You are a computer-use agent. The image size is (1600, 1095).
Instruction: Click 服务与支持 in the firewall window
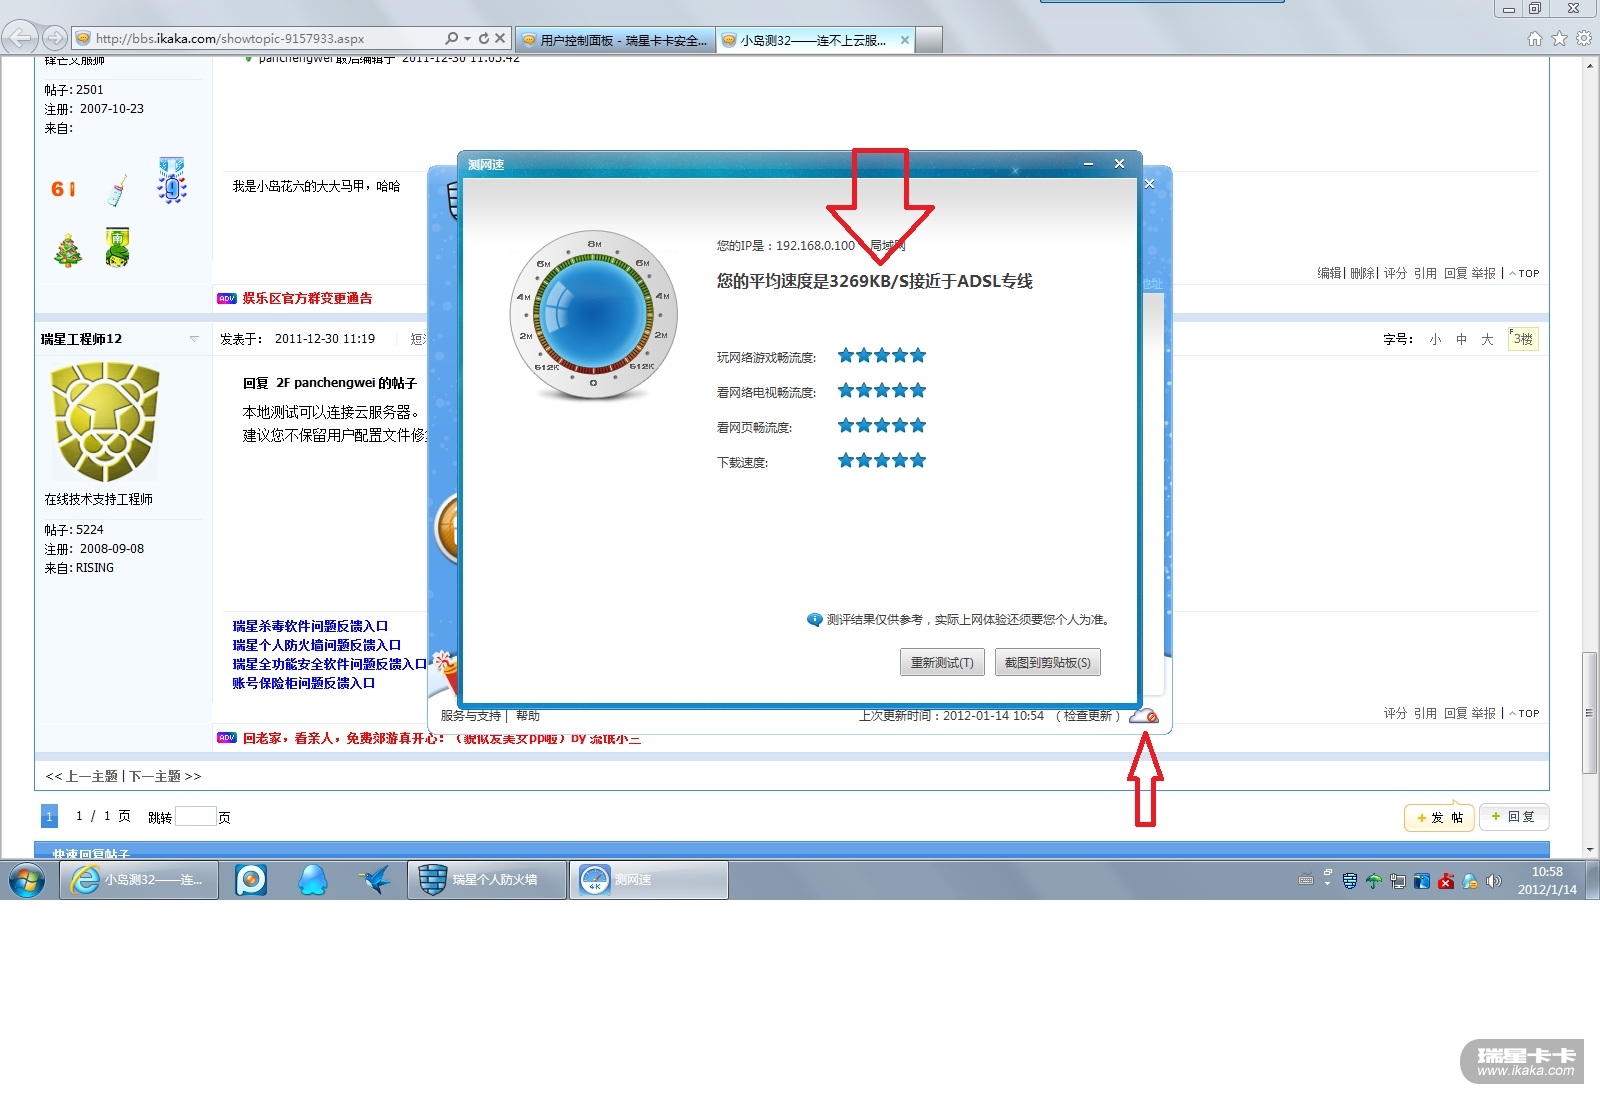click(x=470, y=716)
